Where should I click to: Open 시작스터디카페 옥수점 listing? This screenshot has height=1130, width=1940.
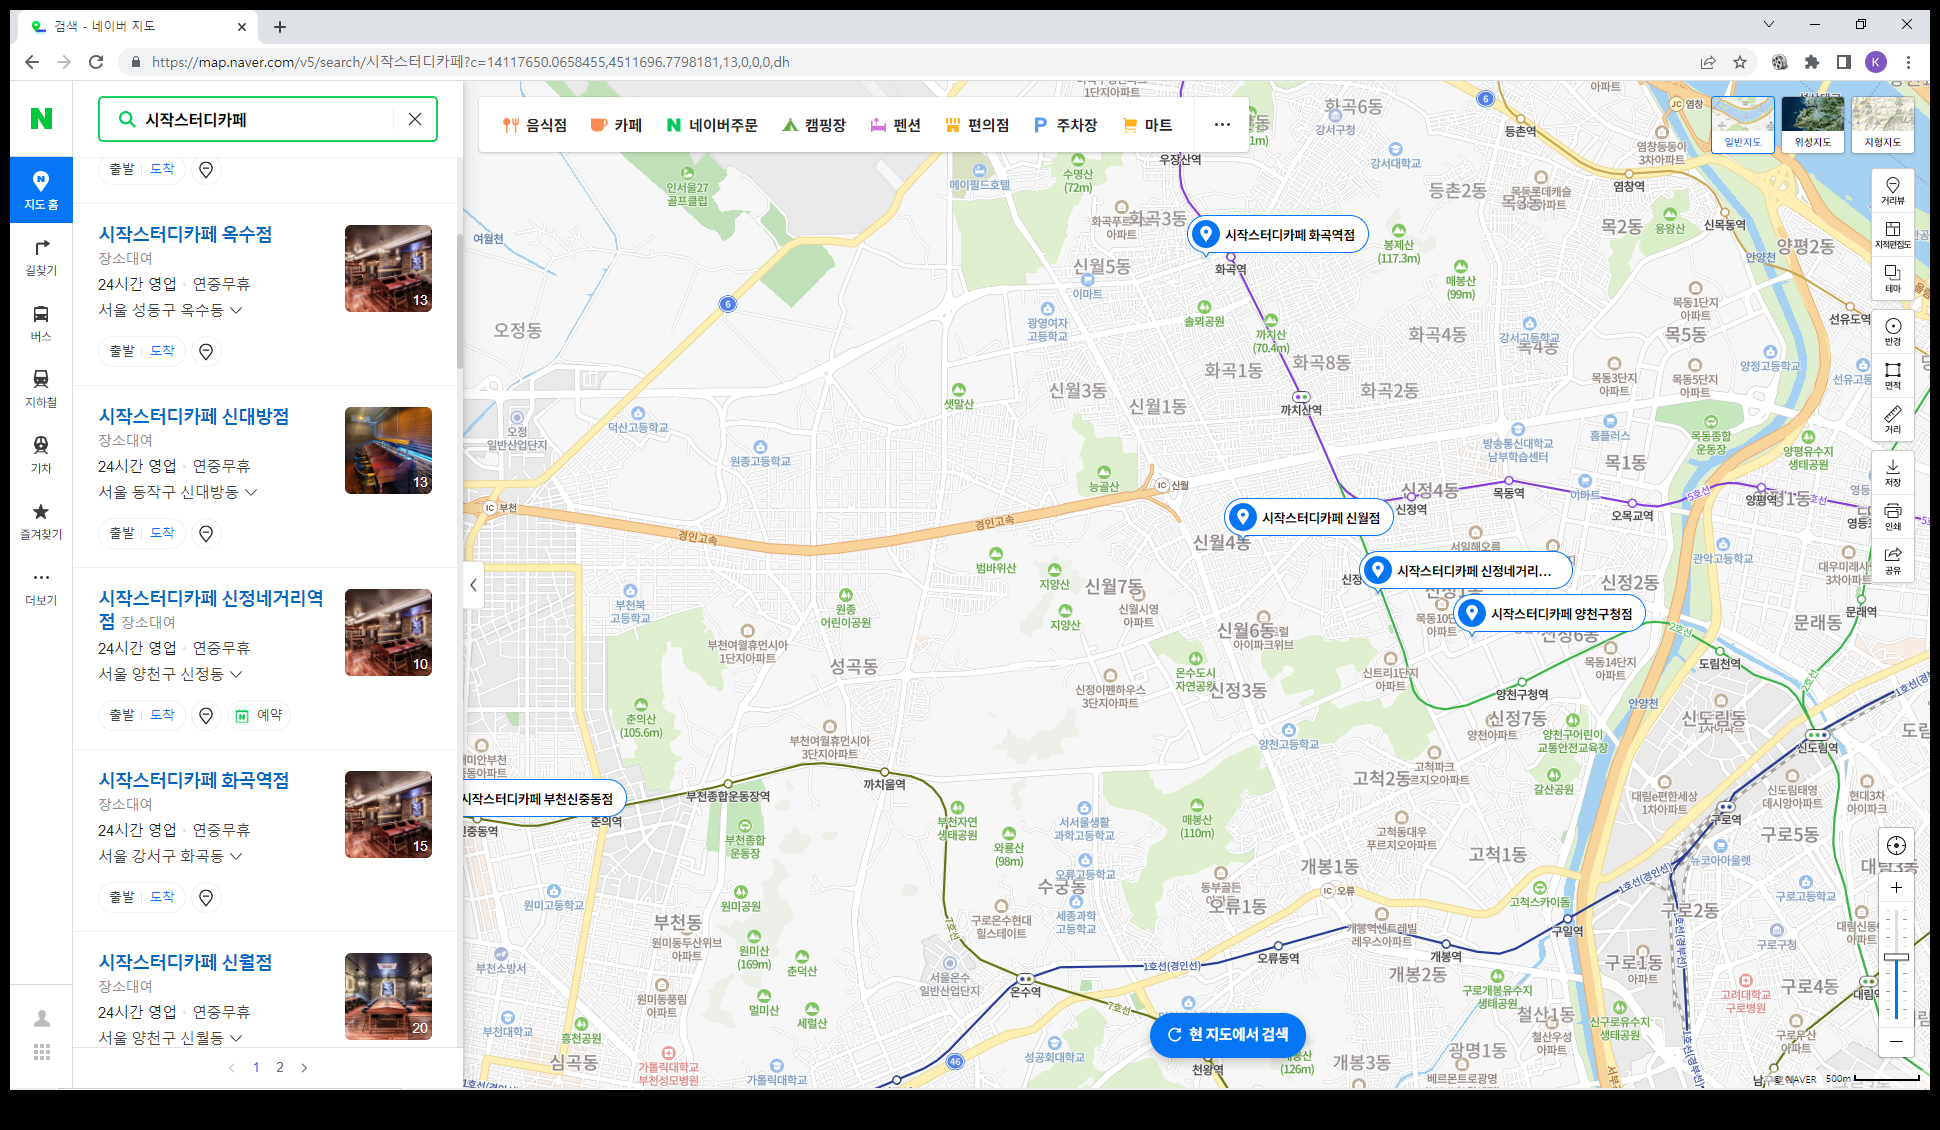(x=185, y=234)
